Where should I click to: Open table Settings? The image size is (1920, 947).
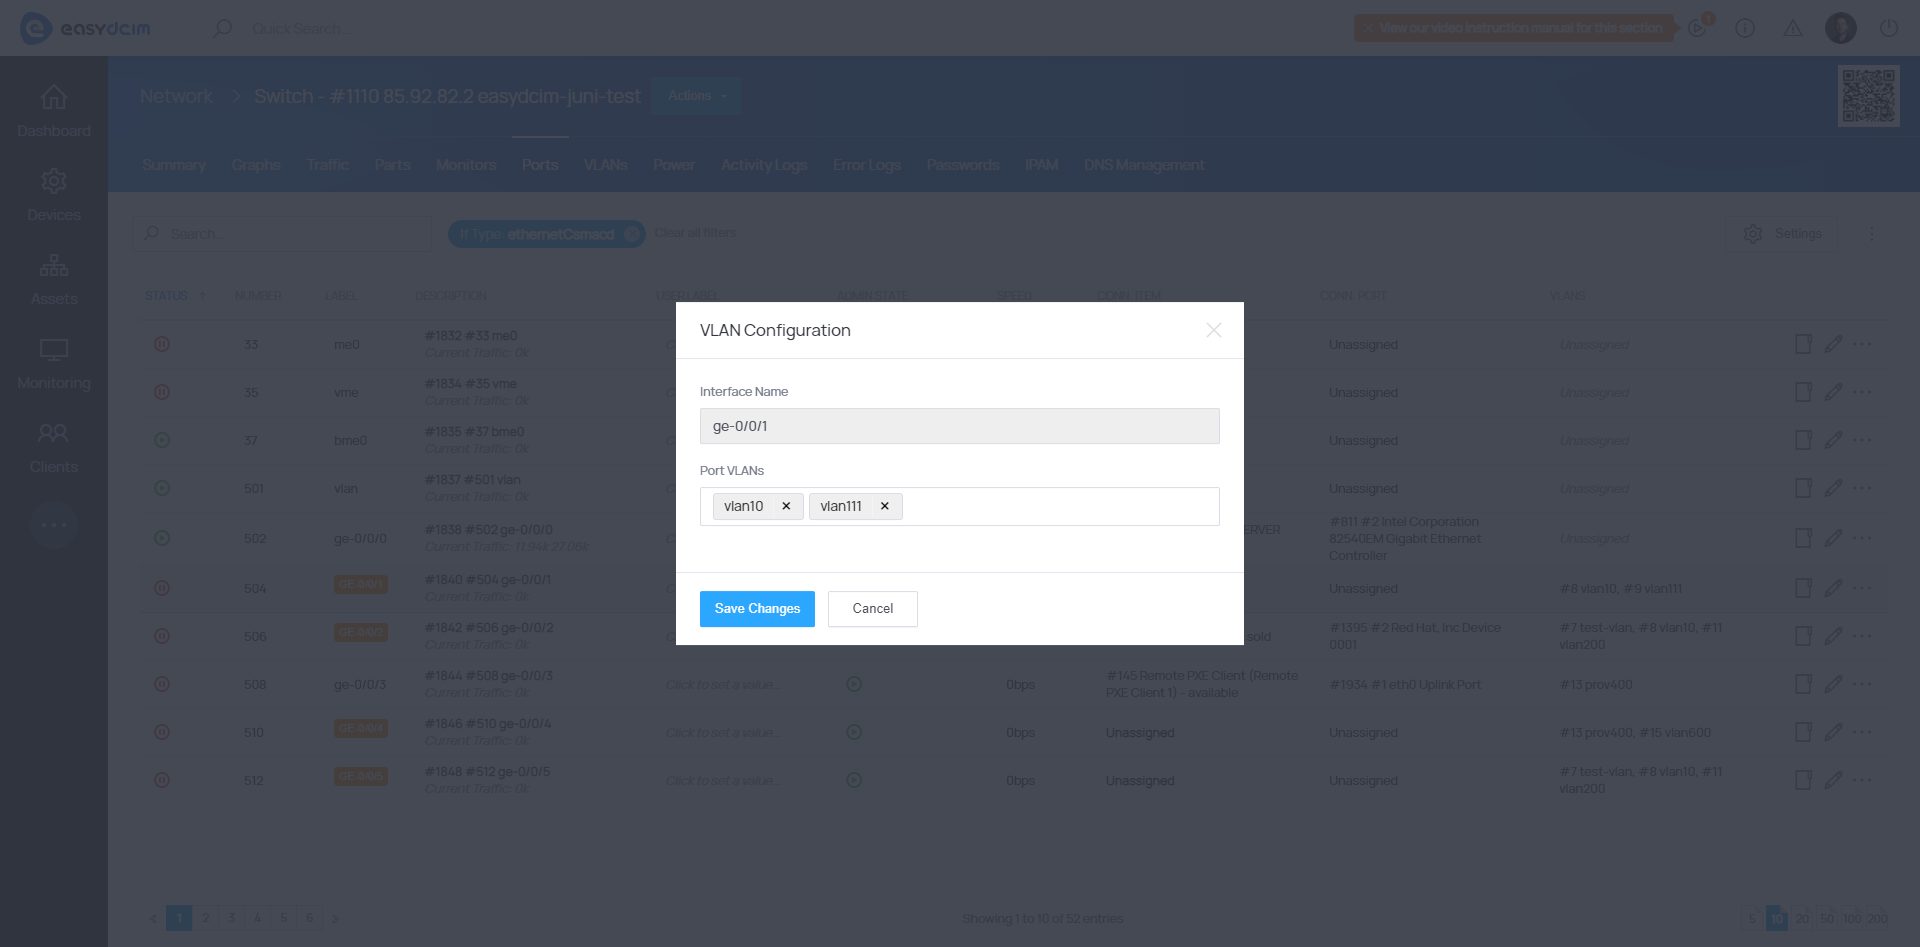[1784, 234]
